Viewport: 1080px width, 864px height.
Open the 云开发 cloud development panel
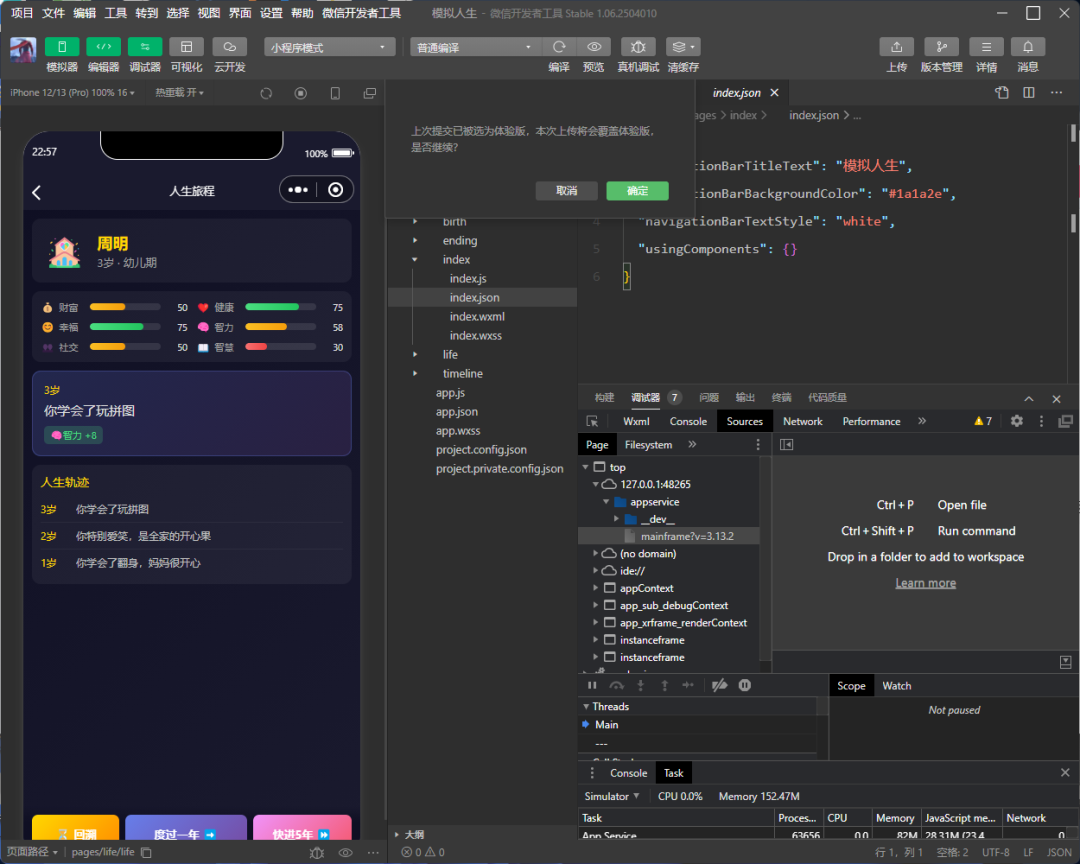click(229, 47)
